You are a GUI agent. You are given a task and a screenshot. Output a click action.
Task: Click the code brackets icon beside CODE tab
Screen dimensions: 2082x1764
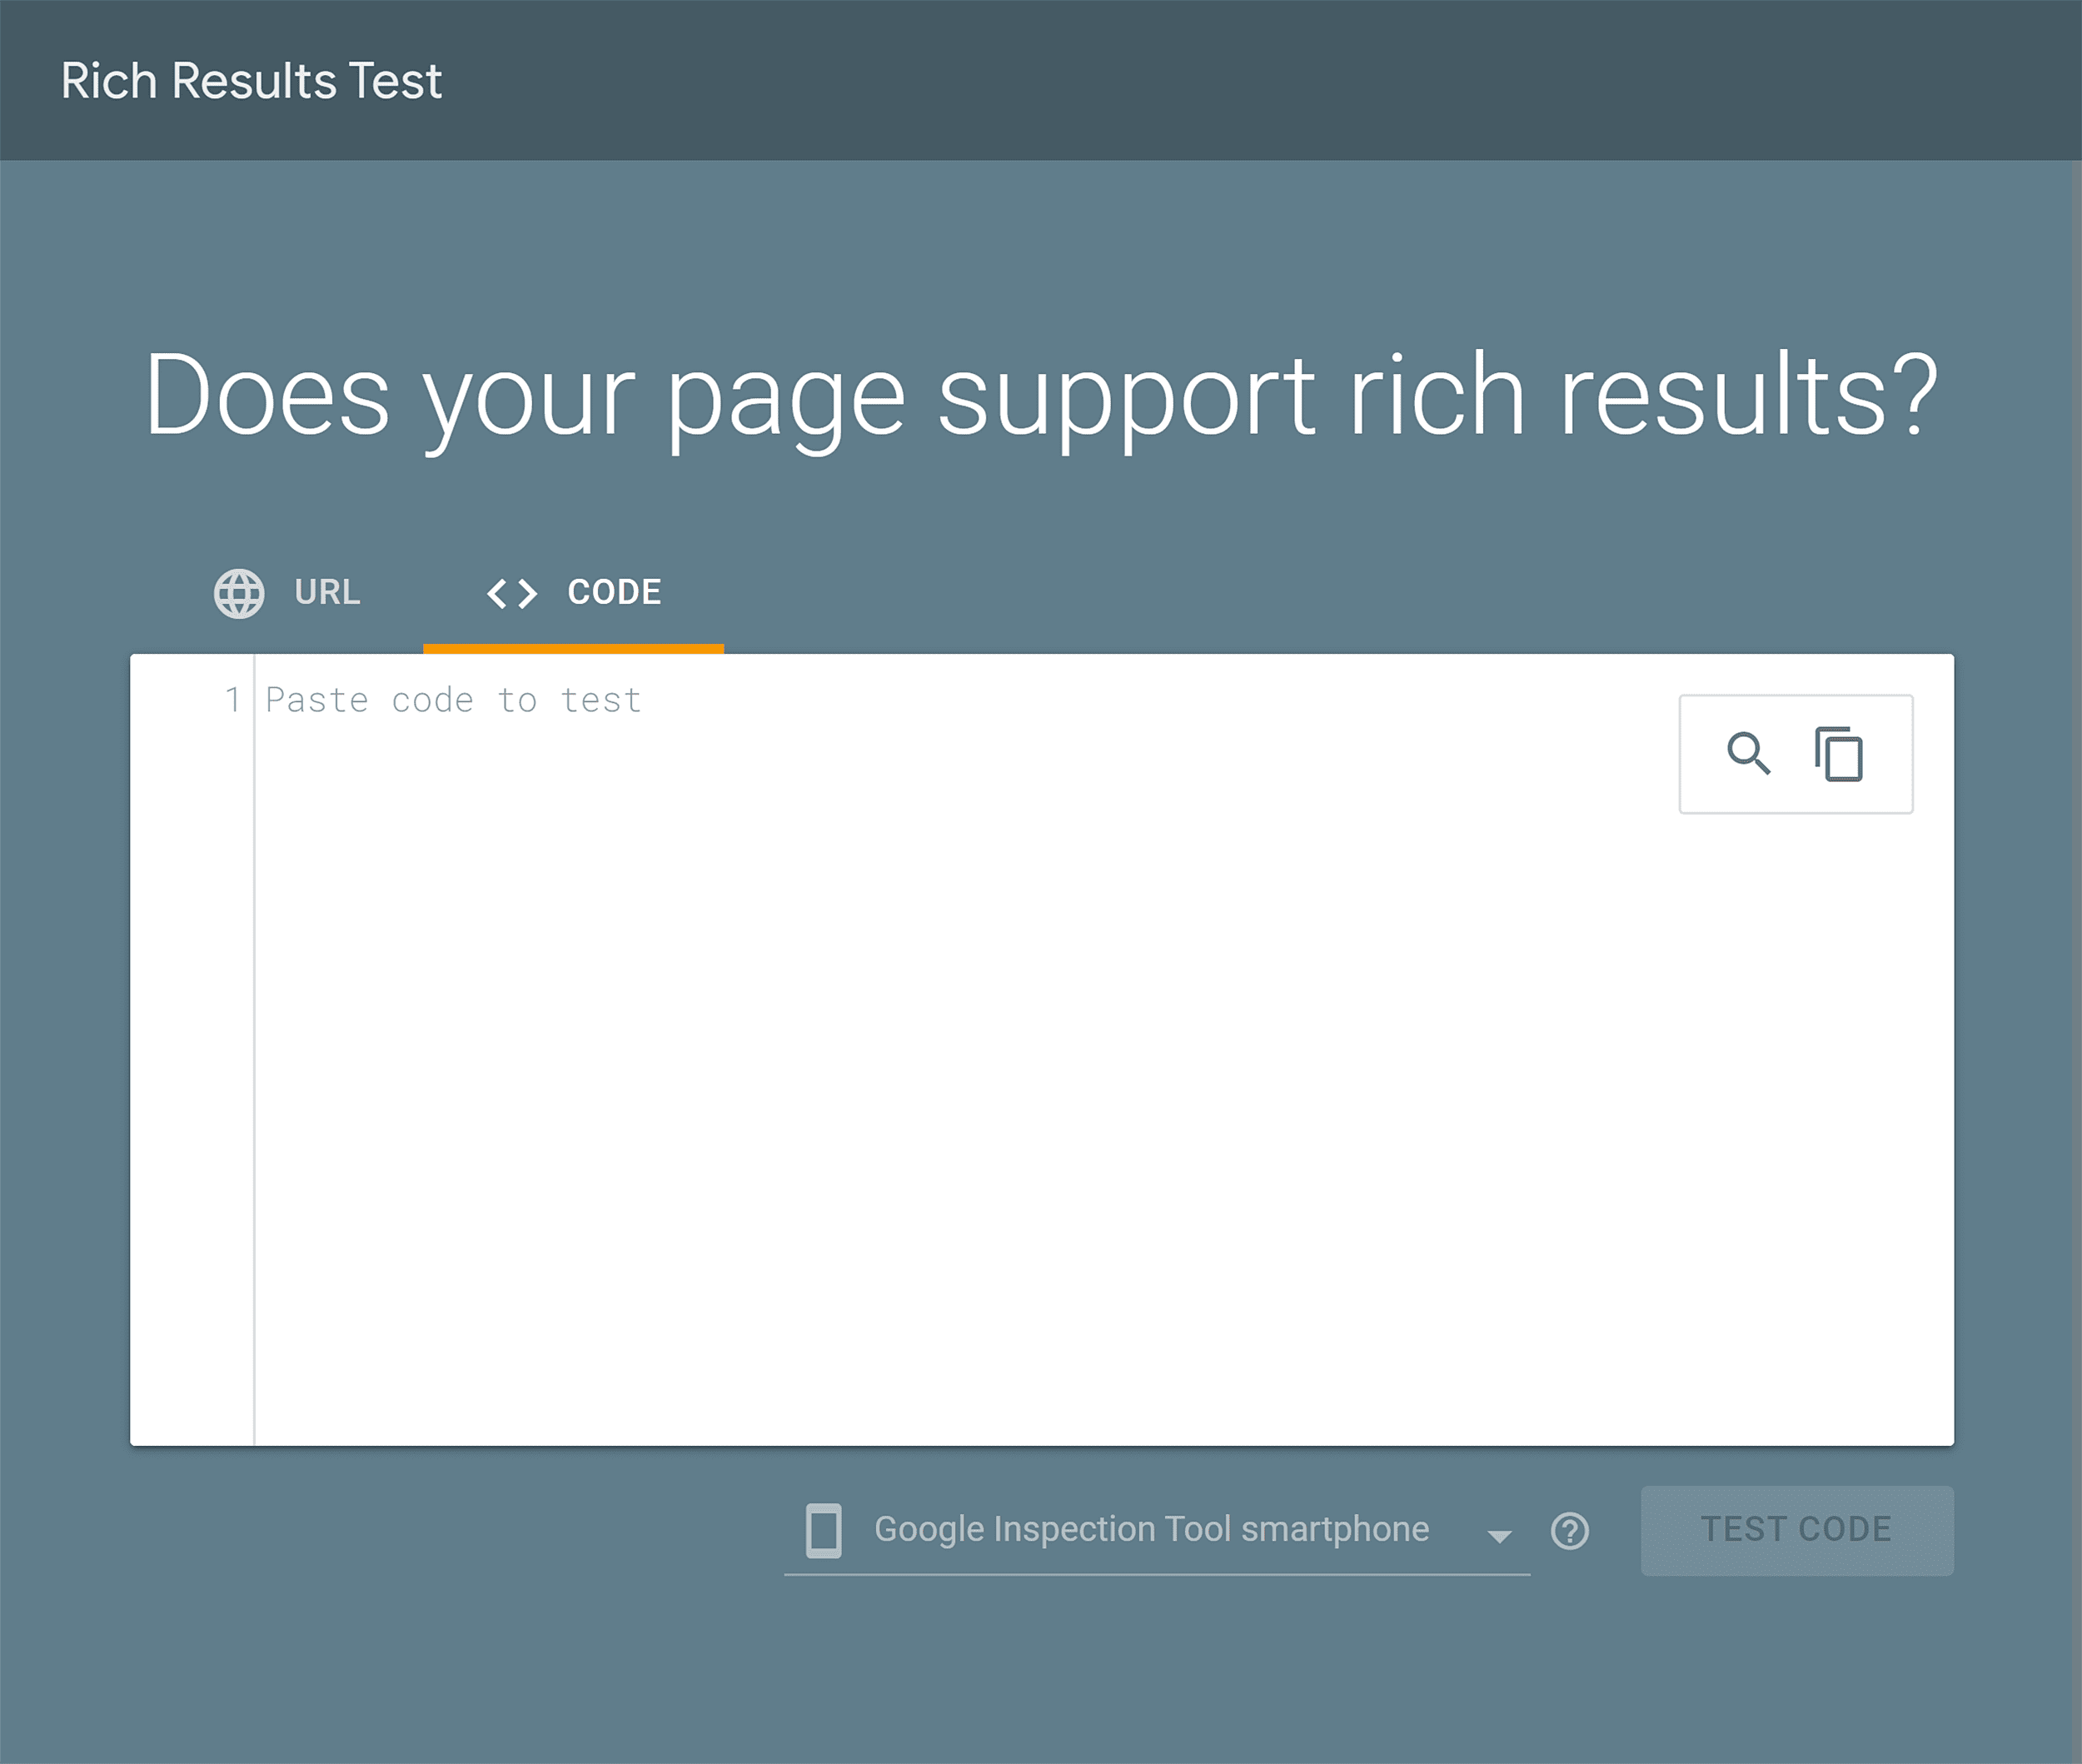pos(511,593)
